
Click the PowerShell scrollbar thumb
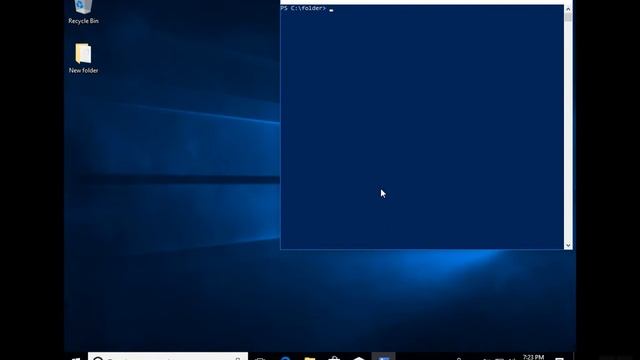coord(568,17)
